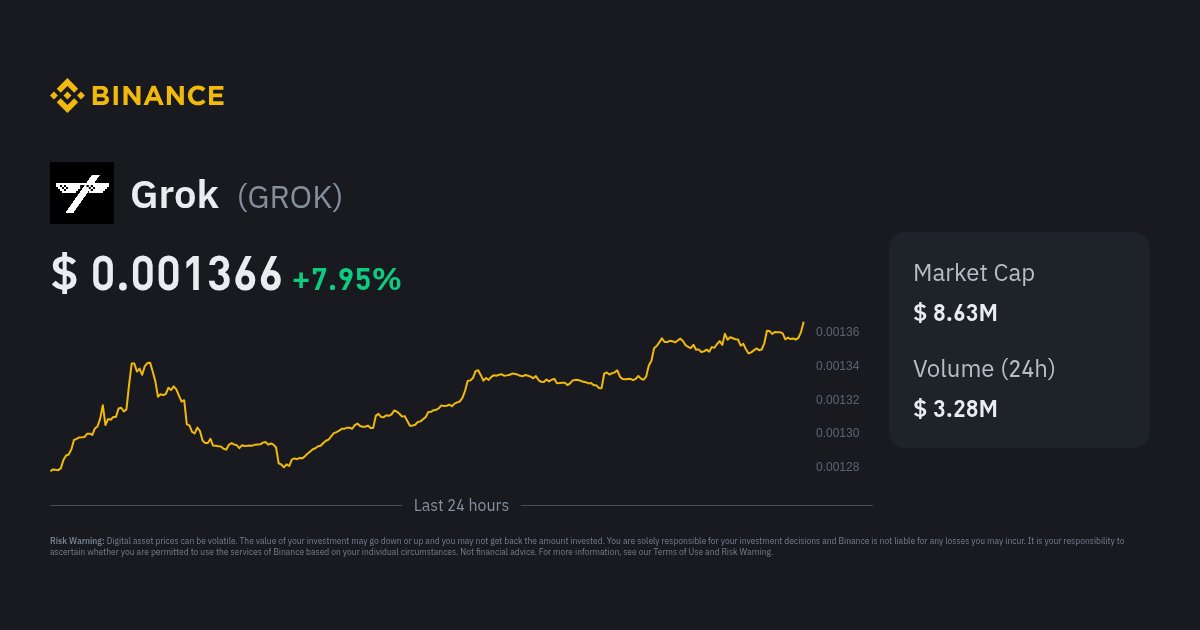The image size is (1200, 630).
Task: Toggle the Last 24 hours chart range
Action: [x=461, y=505]
